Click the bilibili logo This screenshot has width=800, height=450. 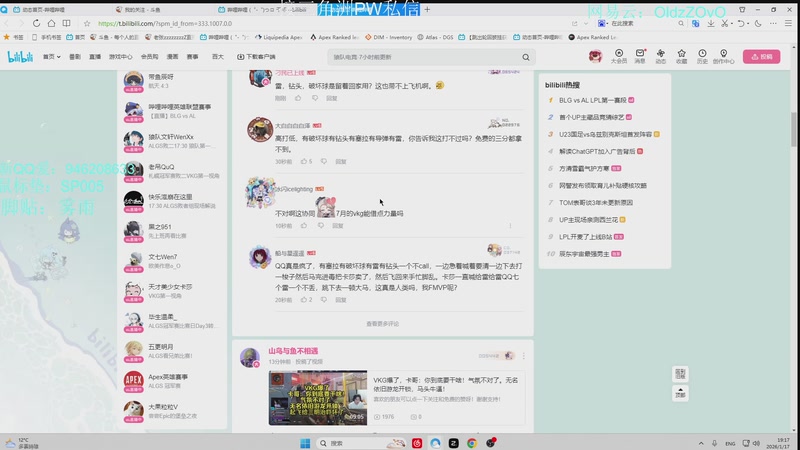[x=20, y=57]
